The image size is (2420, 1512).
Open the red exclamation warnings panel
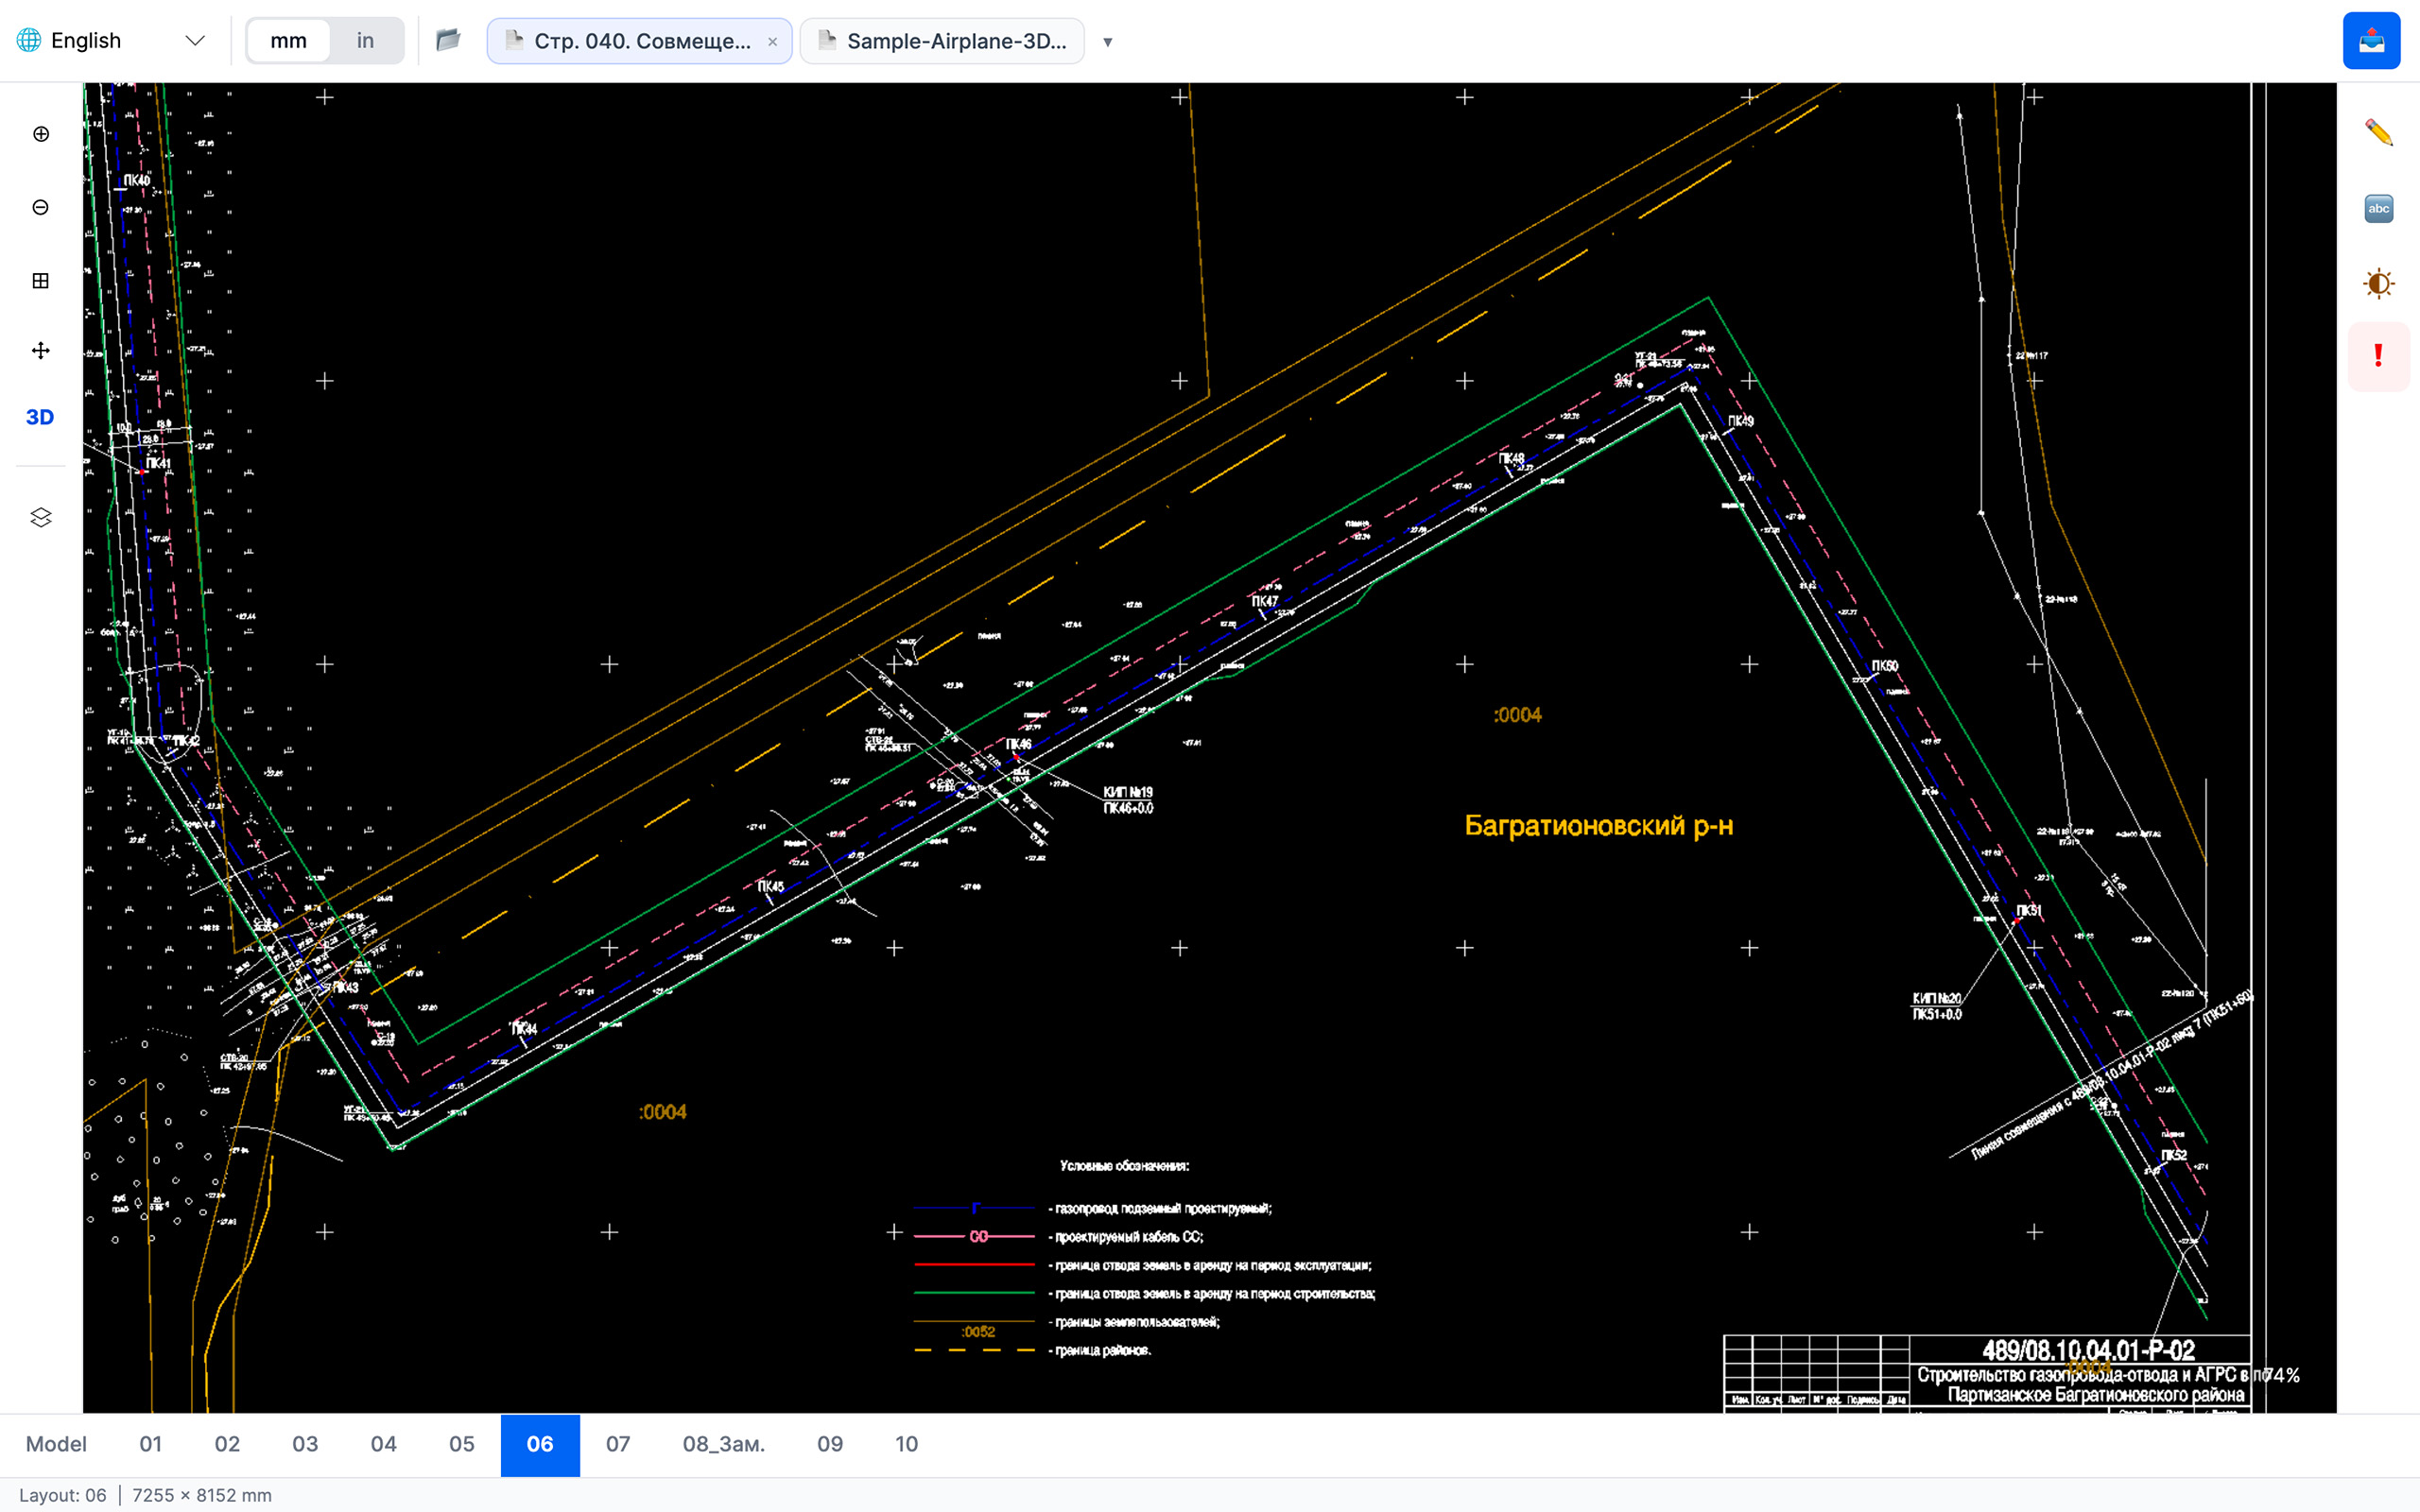[2378, 356]
